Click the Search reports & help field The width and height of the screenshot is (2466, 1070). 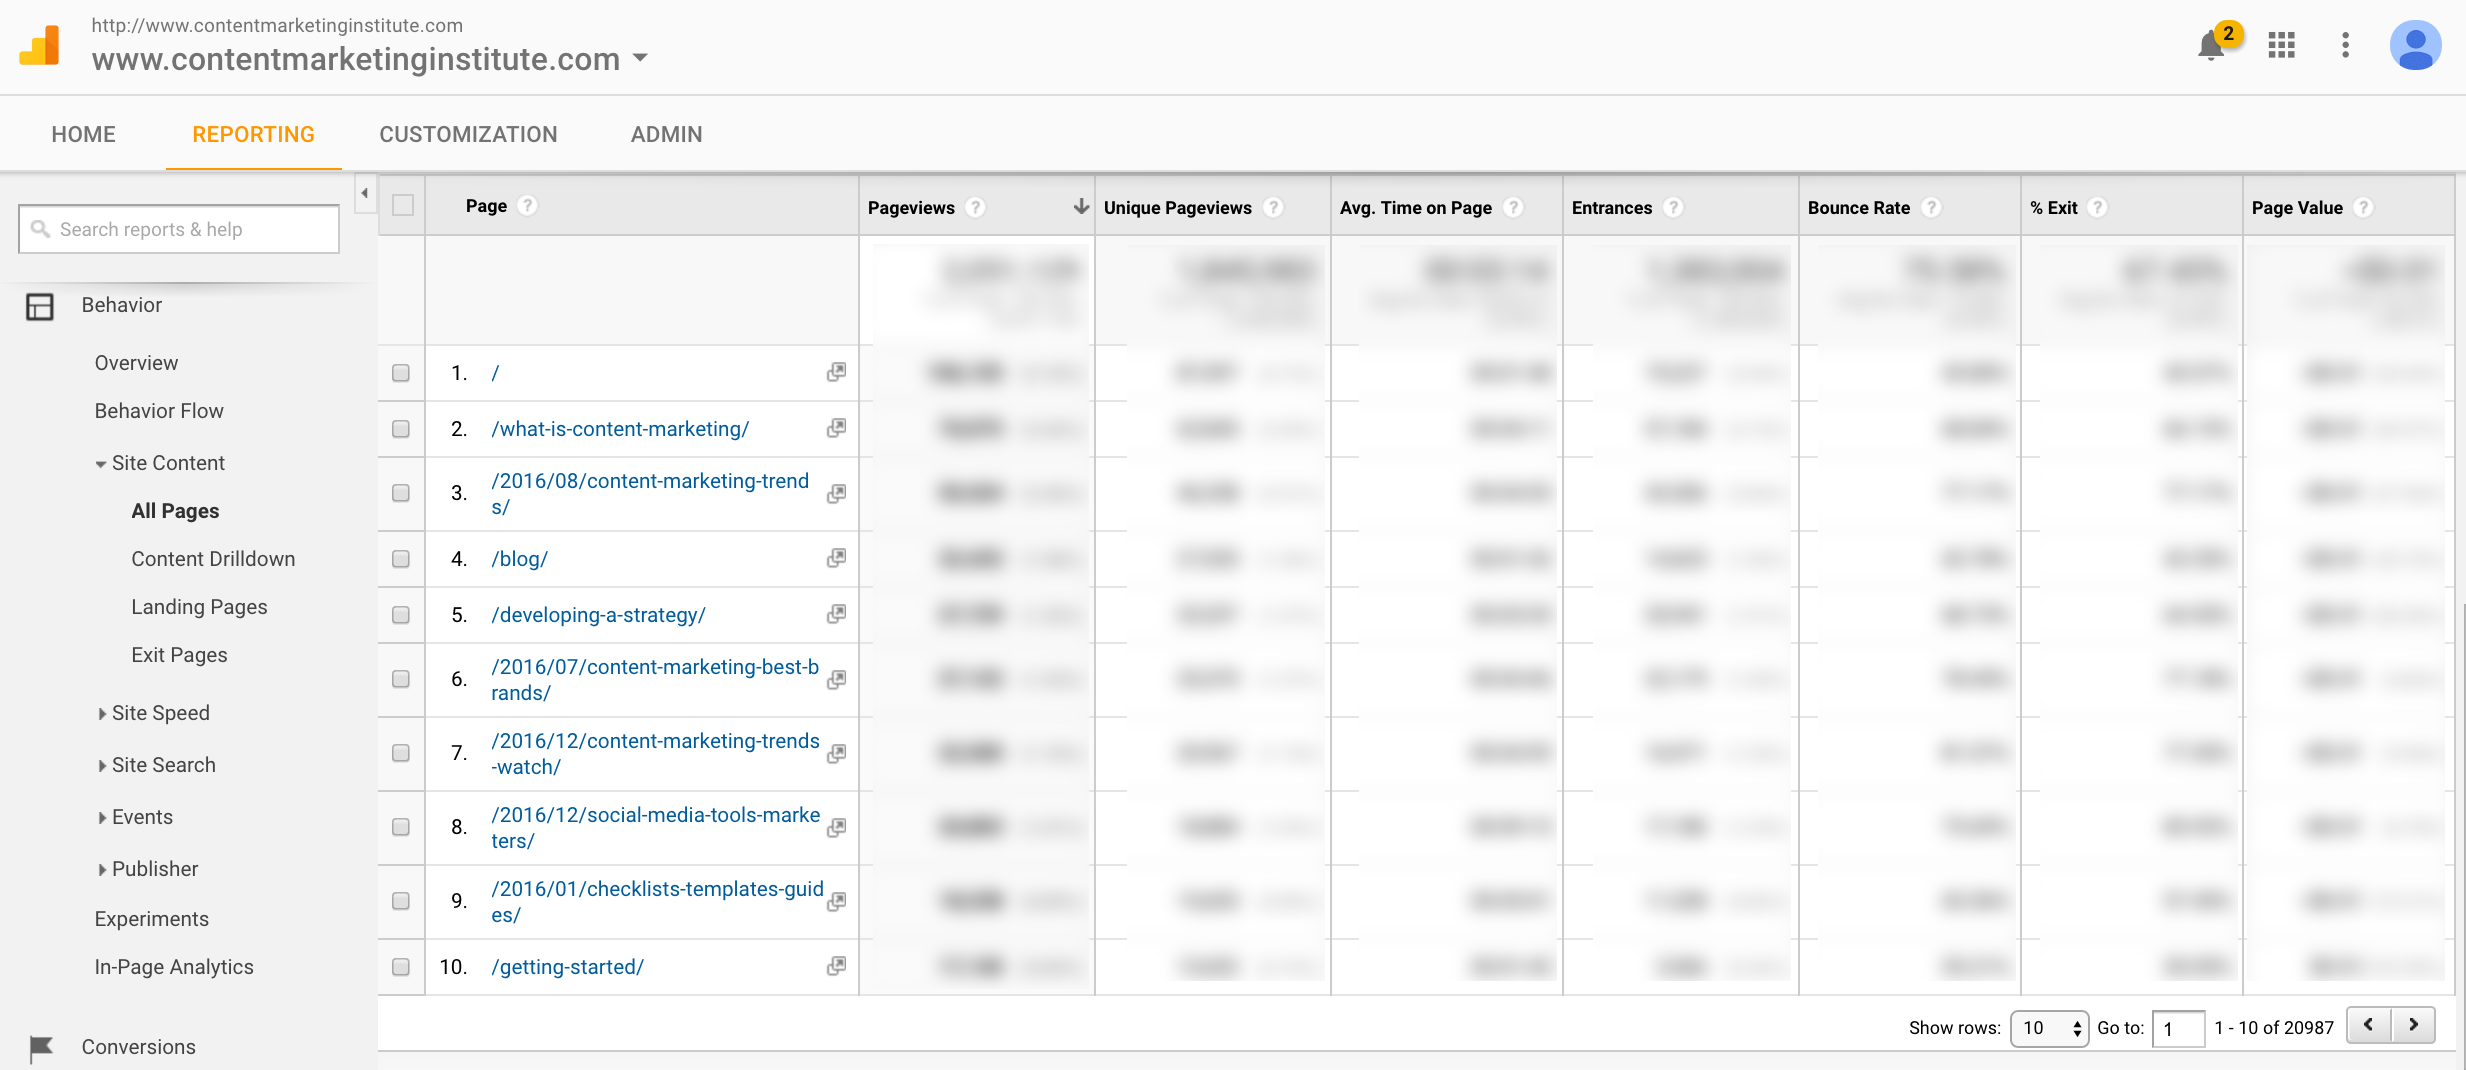(179, 229)
